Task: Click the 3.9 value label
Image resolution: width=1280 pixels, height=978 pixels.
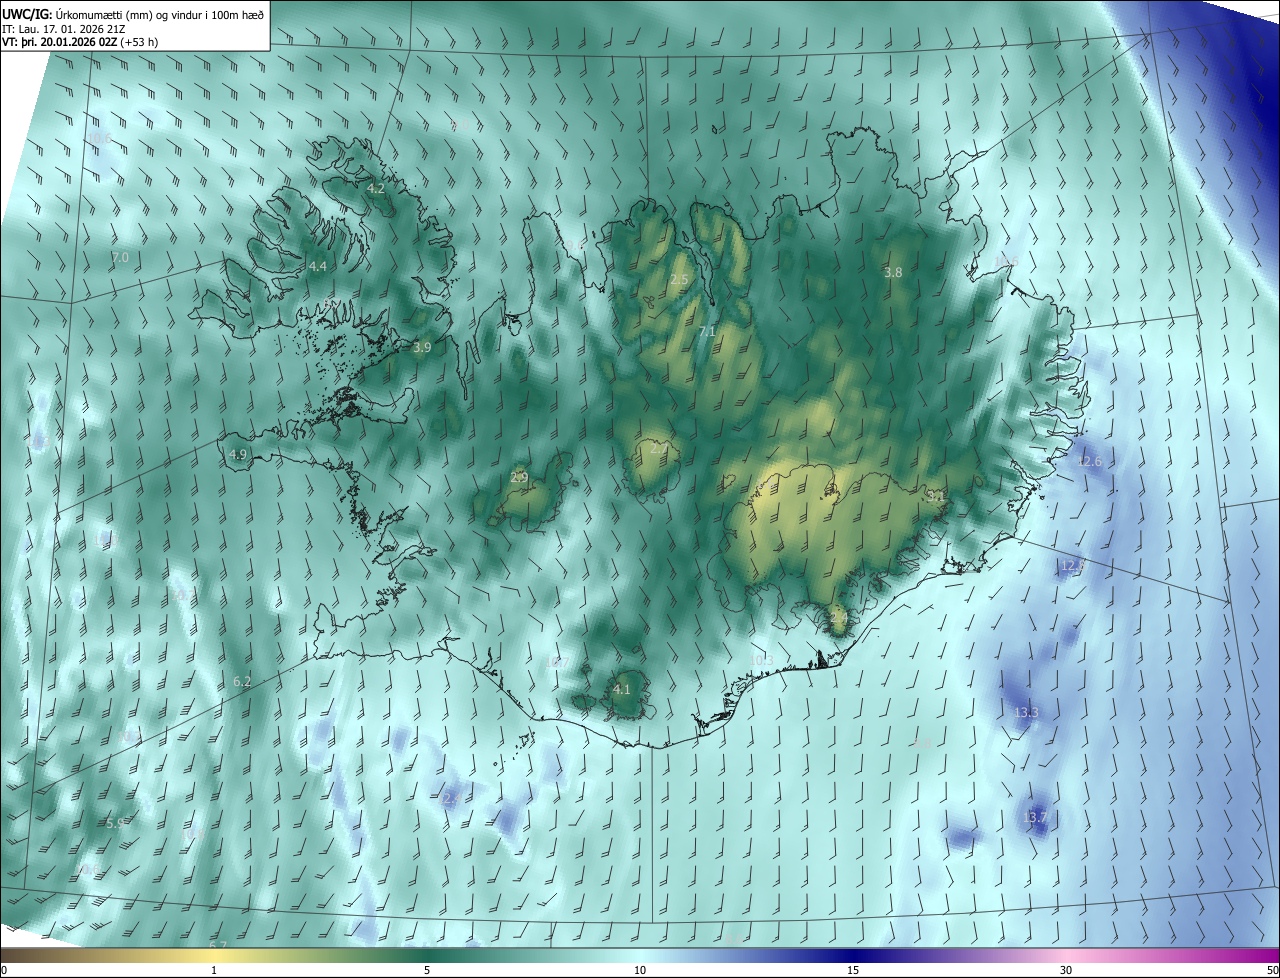Action: click(x=422, y=347)
